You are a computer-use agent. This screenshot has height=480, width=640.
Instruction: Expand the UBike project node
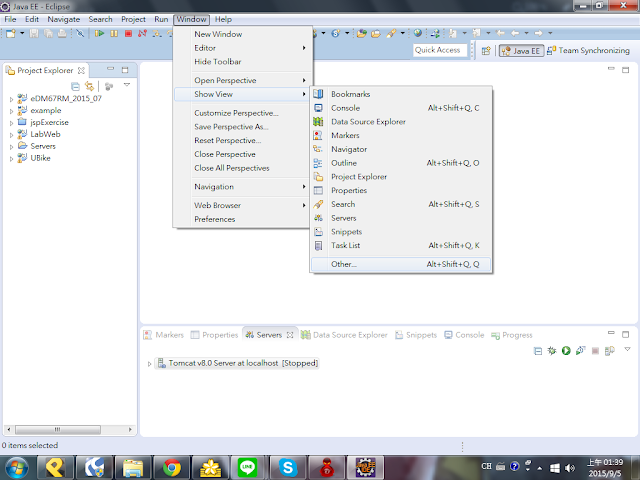tap(11, 159)
